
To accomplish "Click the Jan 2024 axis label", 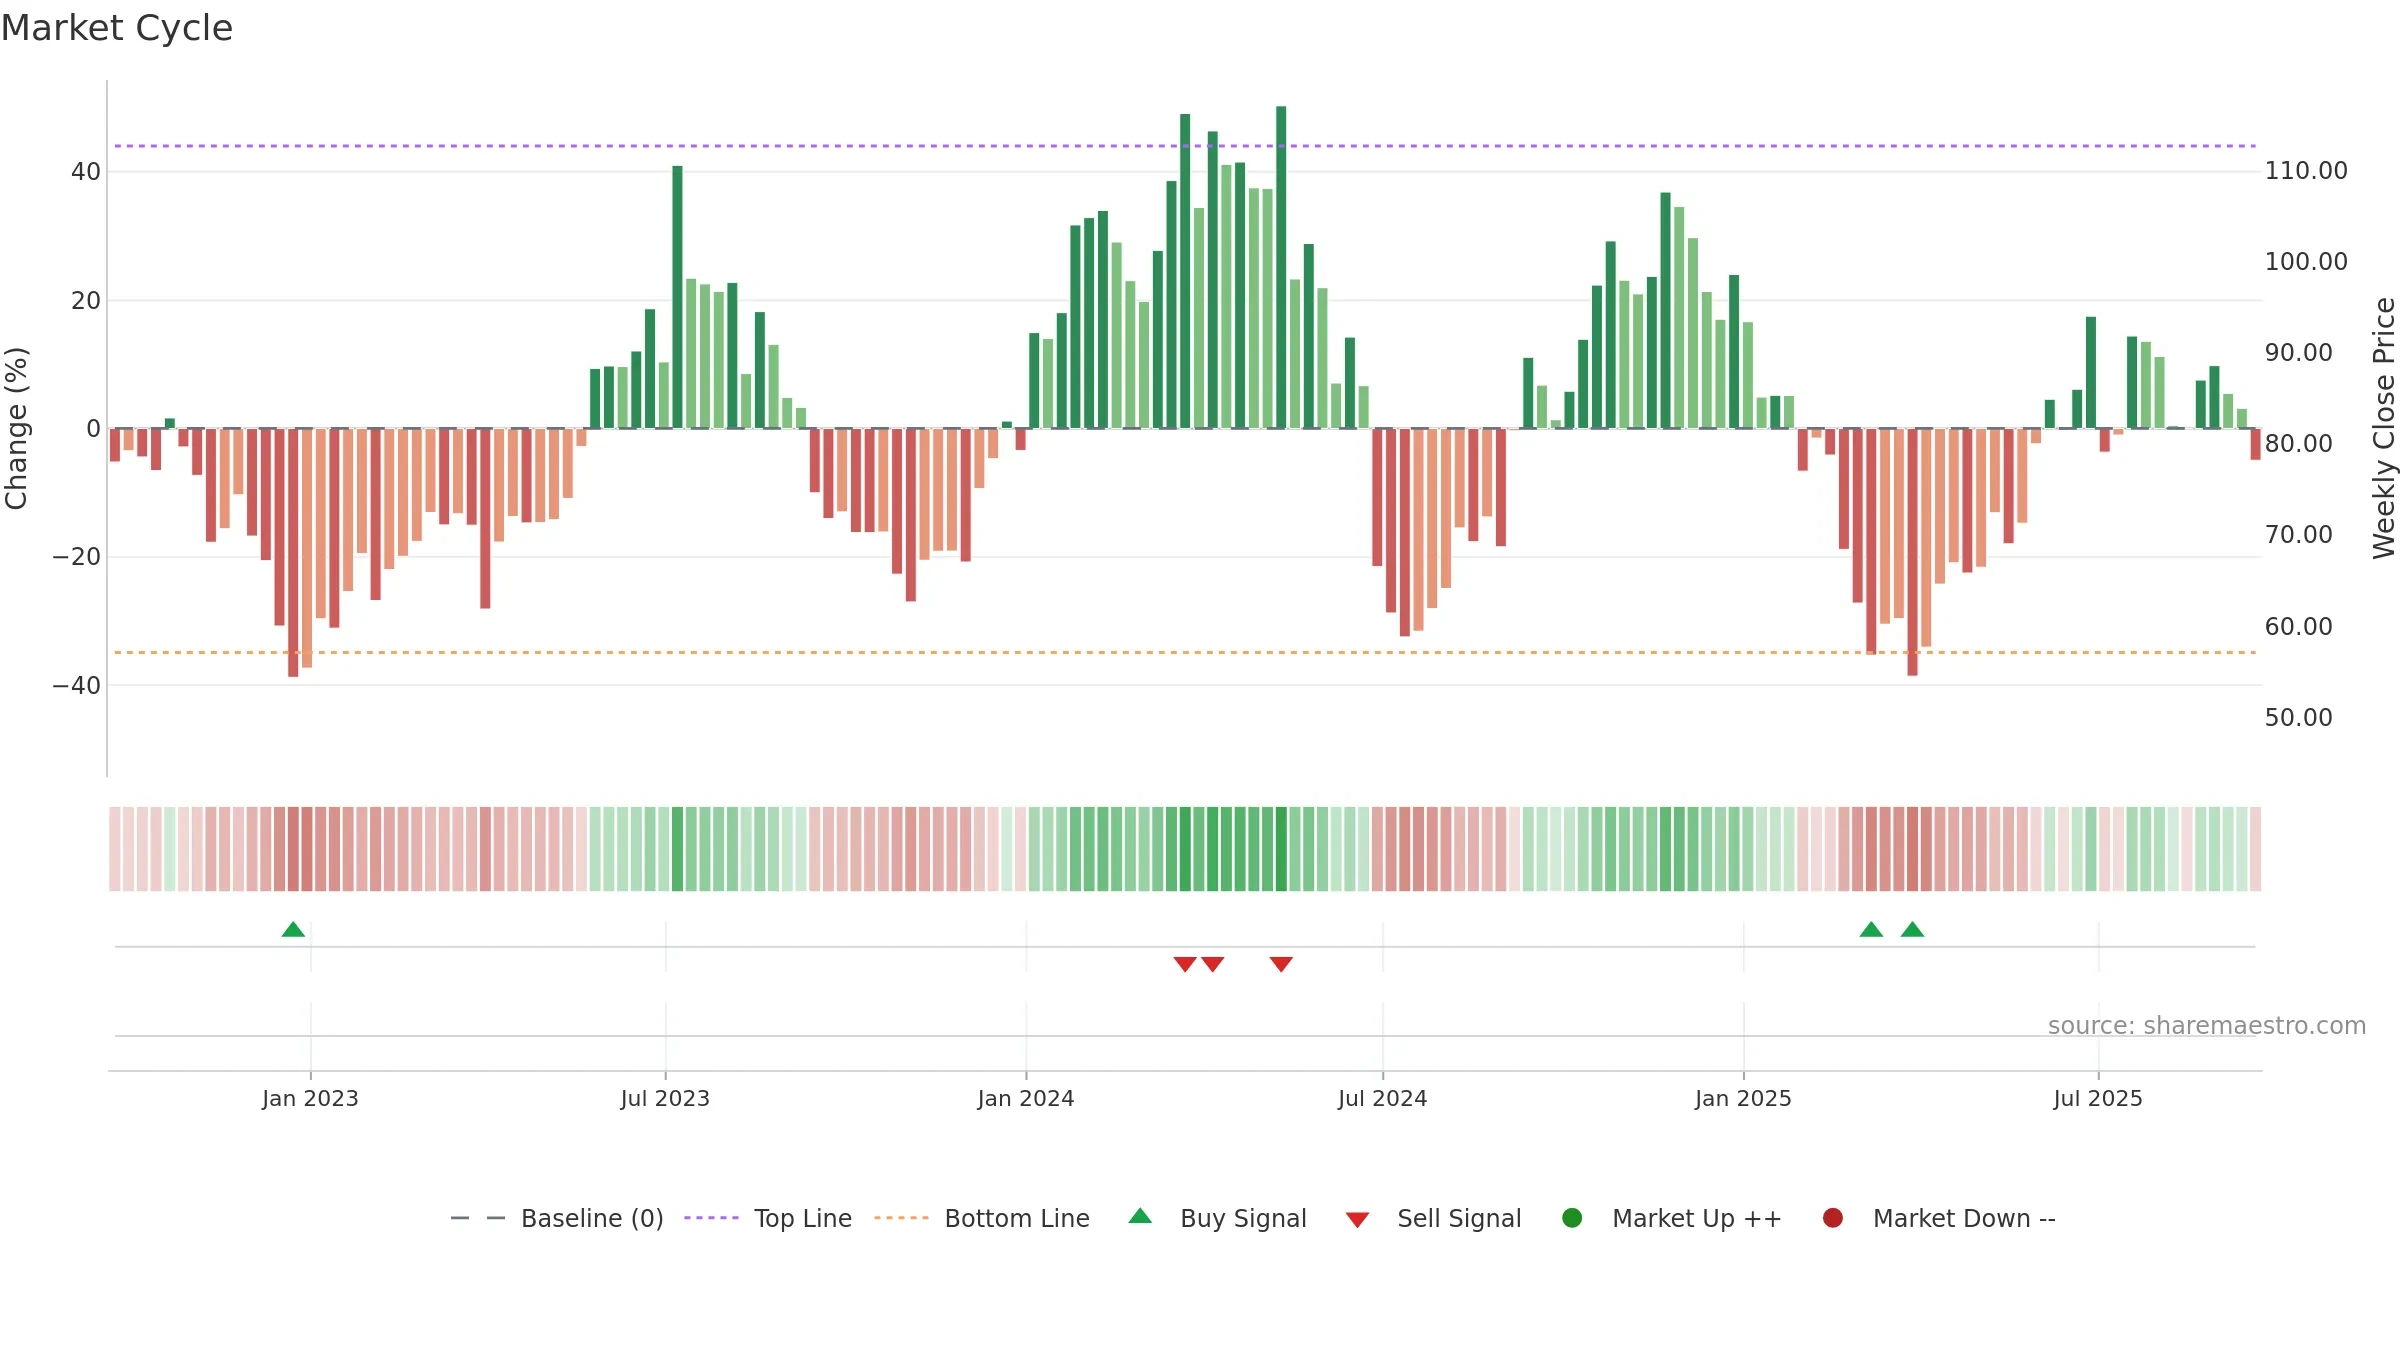I will pos(1026,1098).
